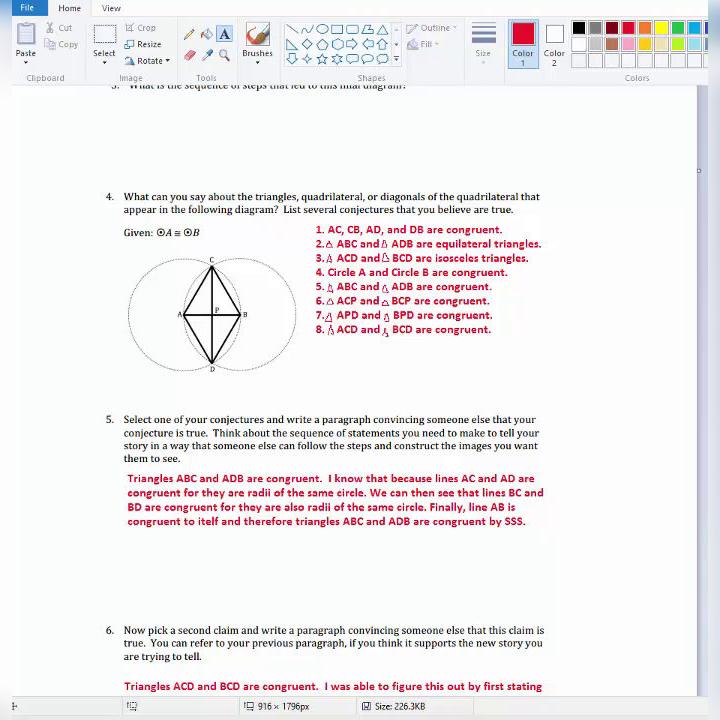Choose the Cloud callout shape
The image size is (720, 720).
382,59
